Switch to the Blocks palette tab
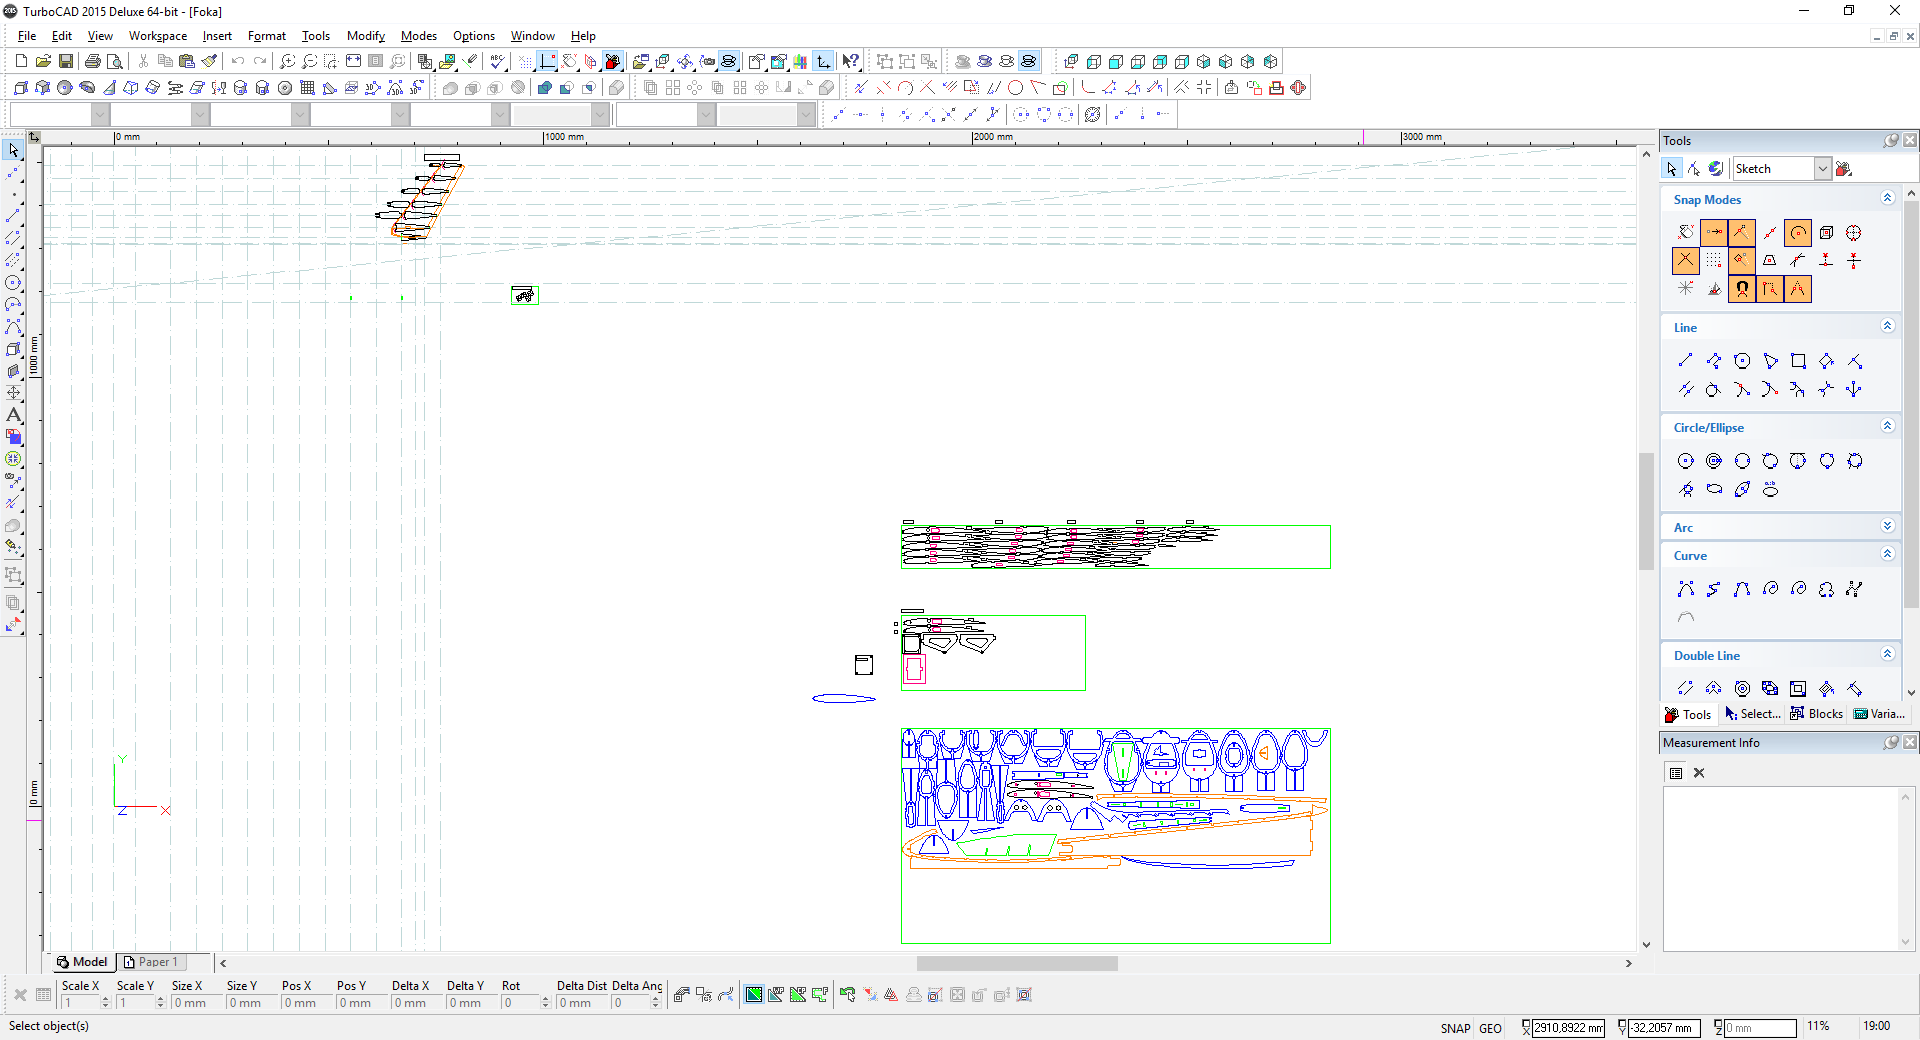The height and width of the screenshot is (1040, 1920). point(1816,714)
